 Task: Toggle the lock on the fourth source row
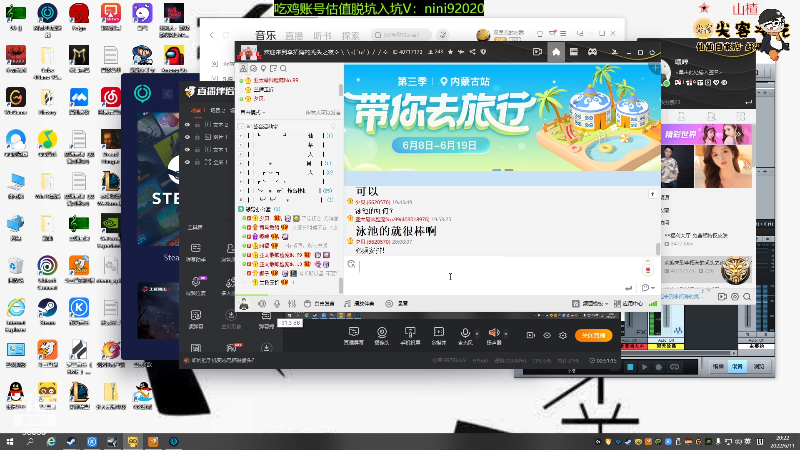click(x=197, y=162)
